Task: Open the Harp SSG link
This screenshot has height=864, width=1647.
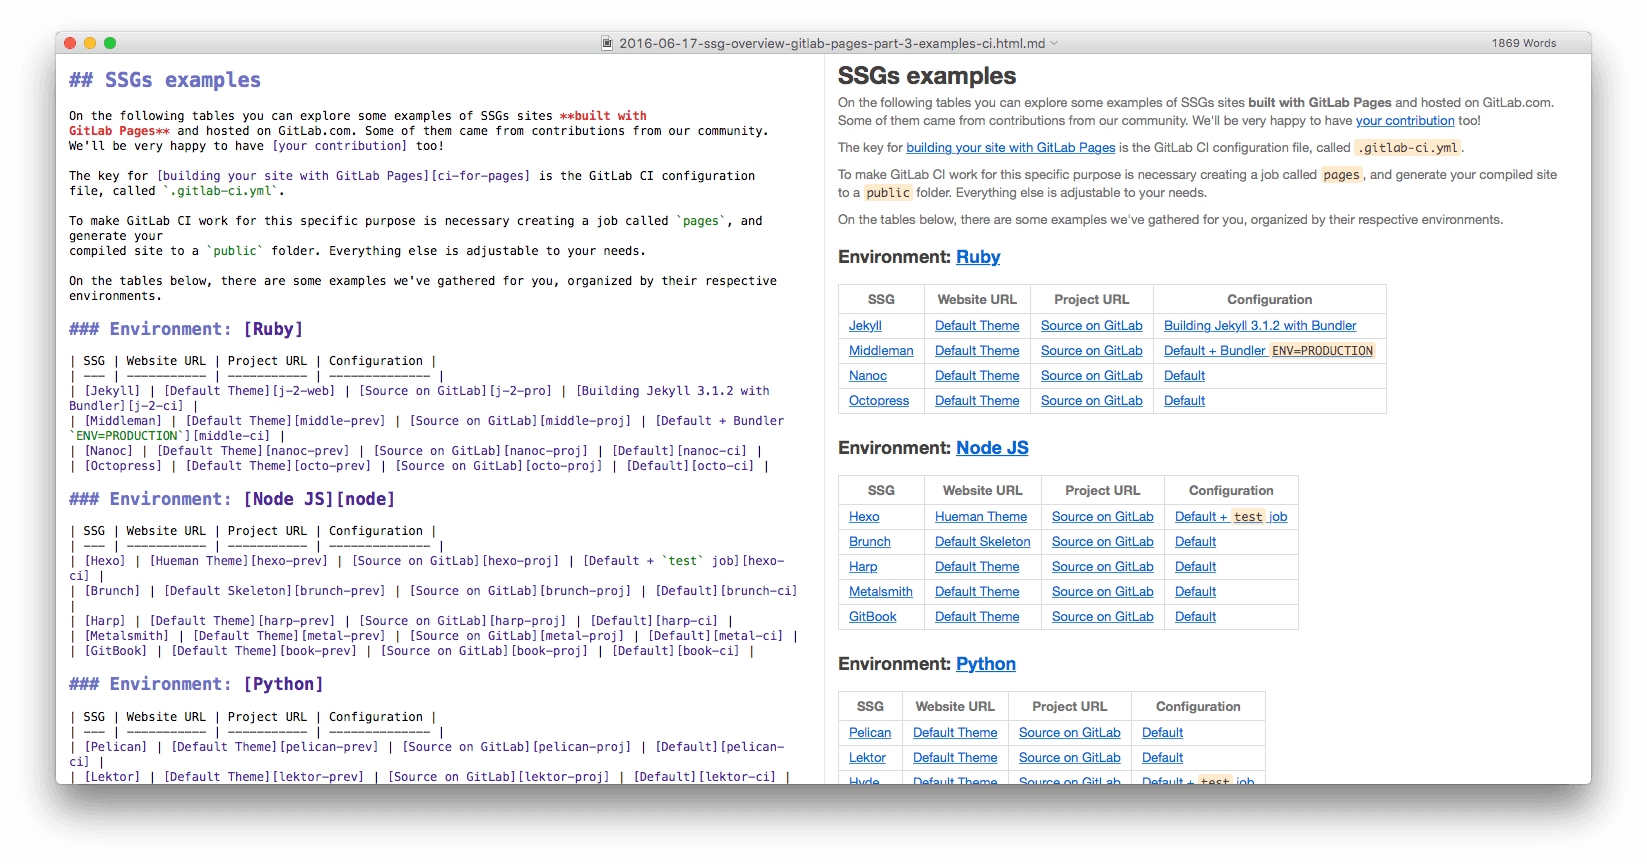Action: 863,566
